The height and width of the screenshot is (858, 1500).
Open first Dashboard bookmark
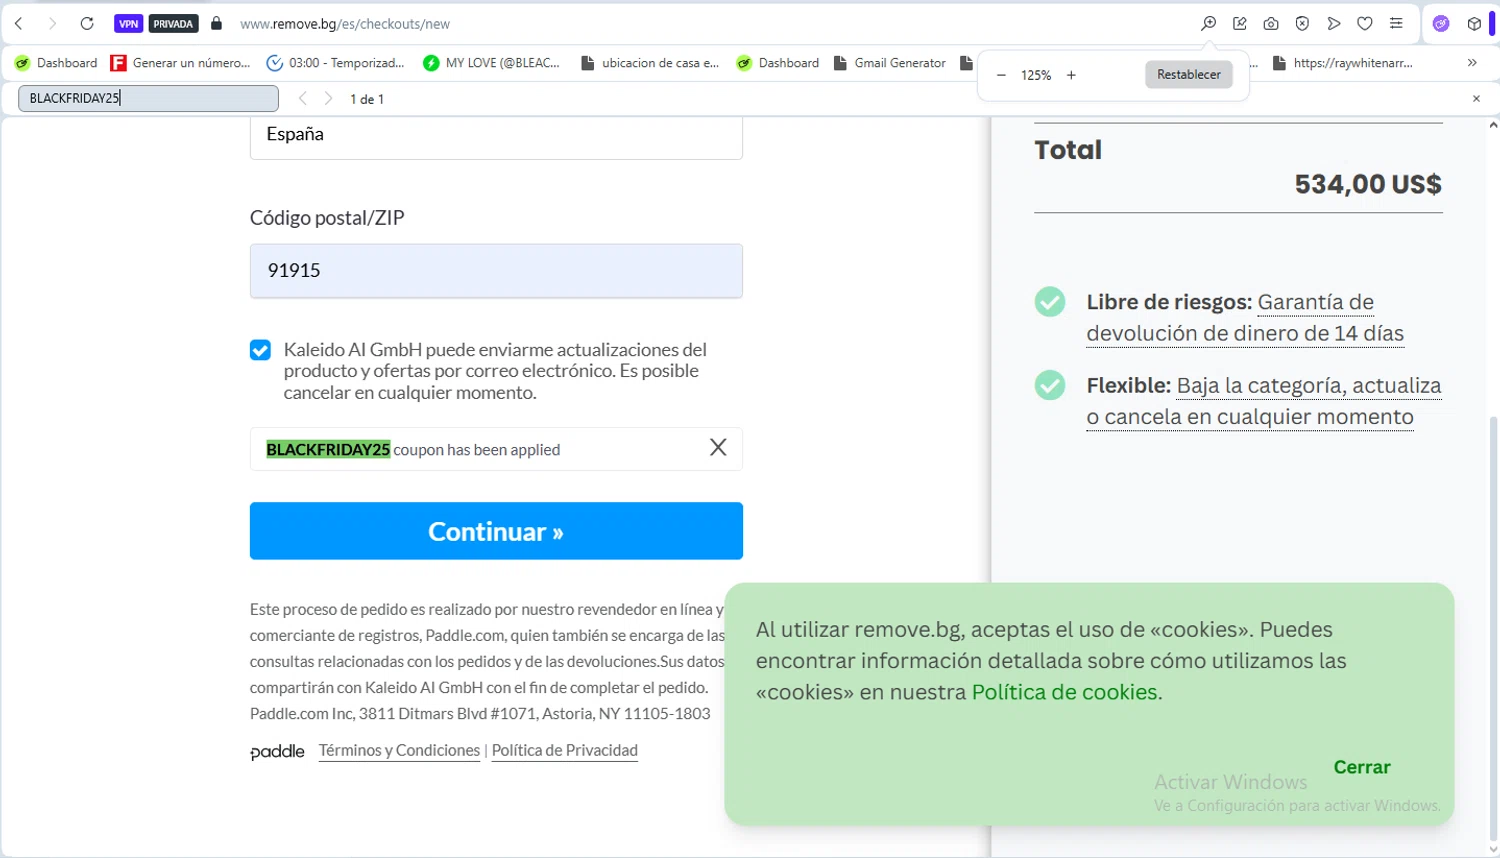click(x=56, y=63)
